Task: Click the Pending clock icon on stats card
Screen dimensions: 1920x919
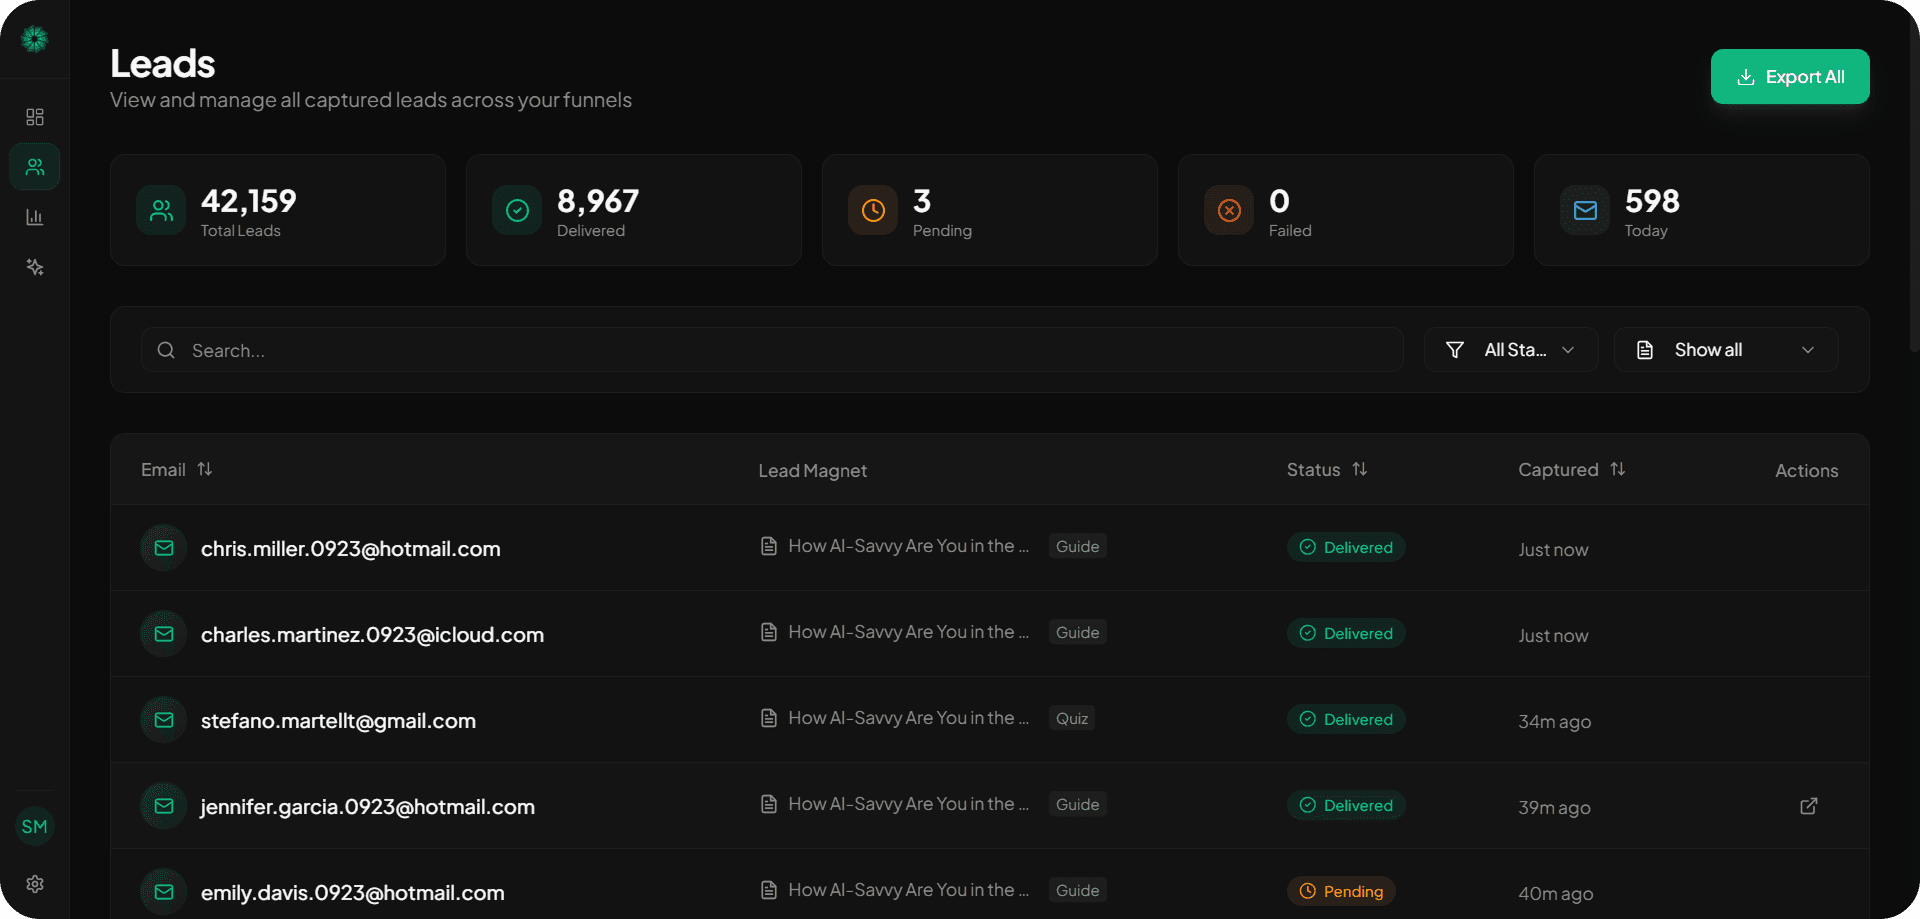Action: point(872,210)
